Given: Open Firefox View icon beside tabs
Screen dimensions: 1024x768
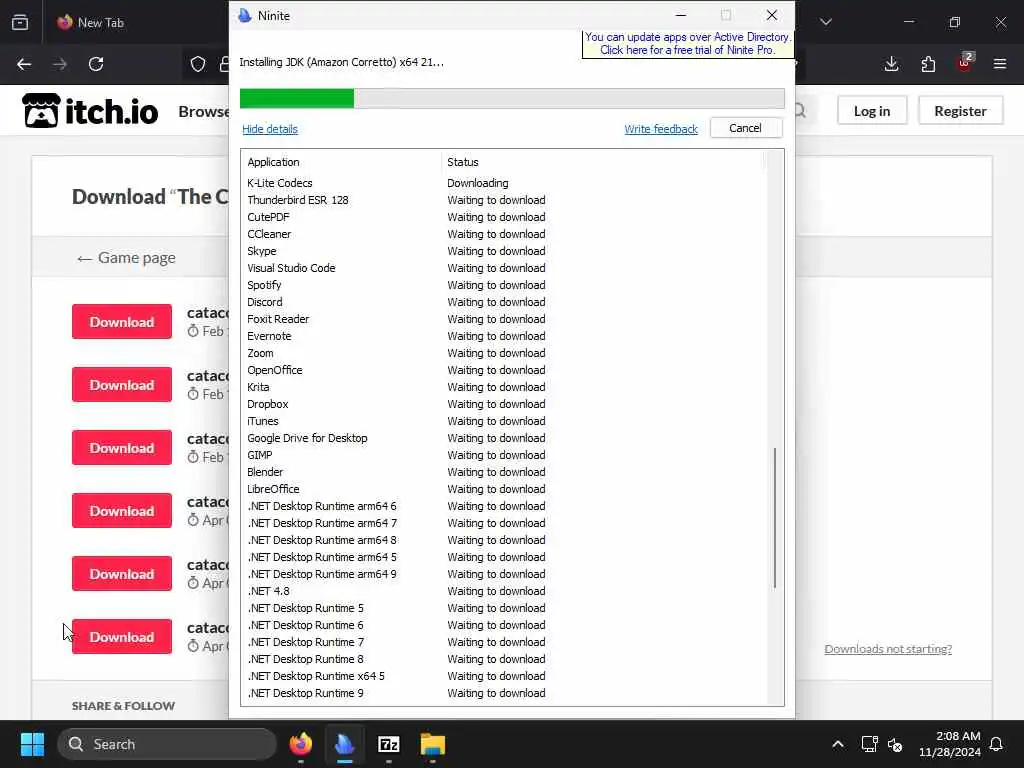Looking at the screenshot, I should [20, 22].
